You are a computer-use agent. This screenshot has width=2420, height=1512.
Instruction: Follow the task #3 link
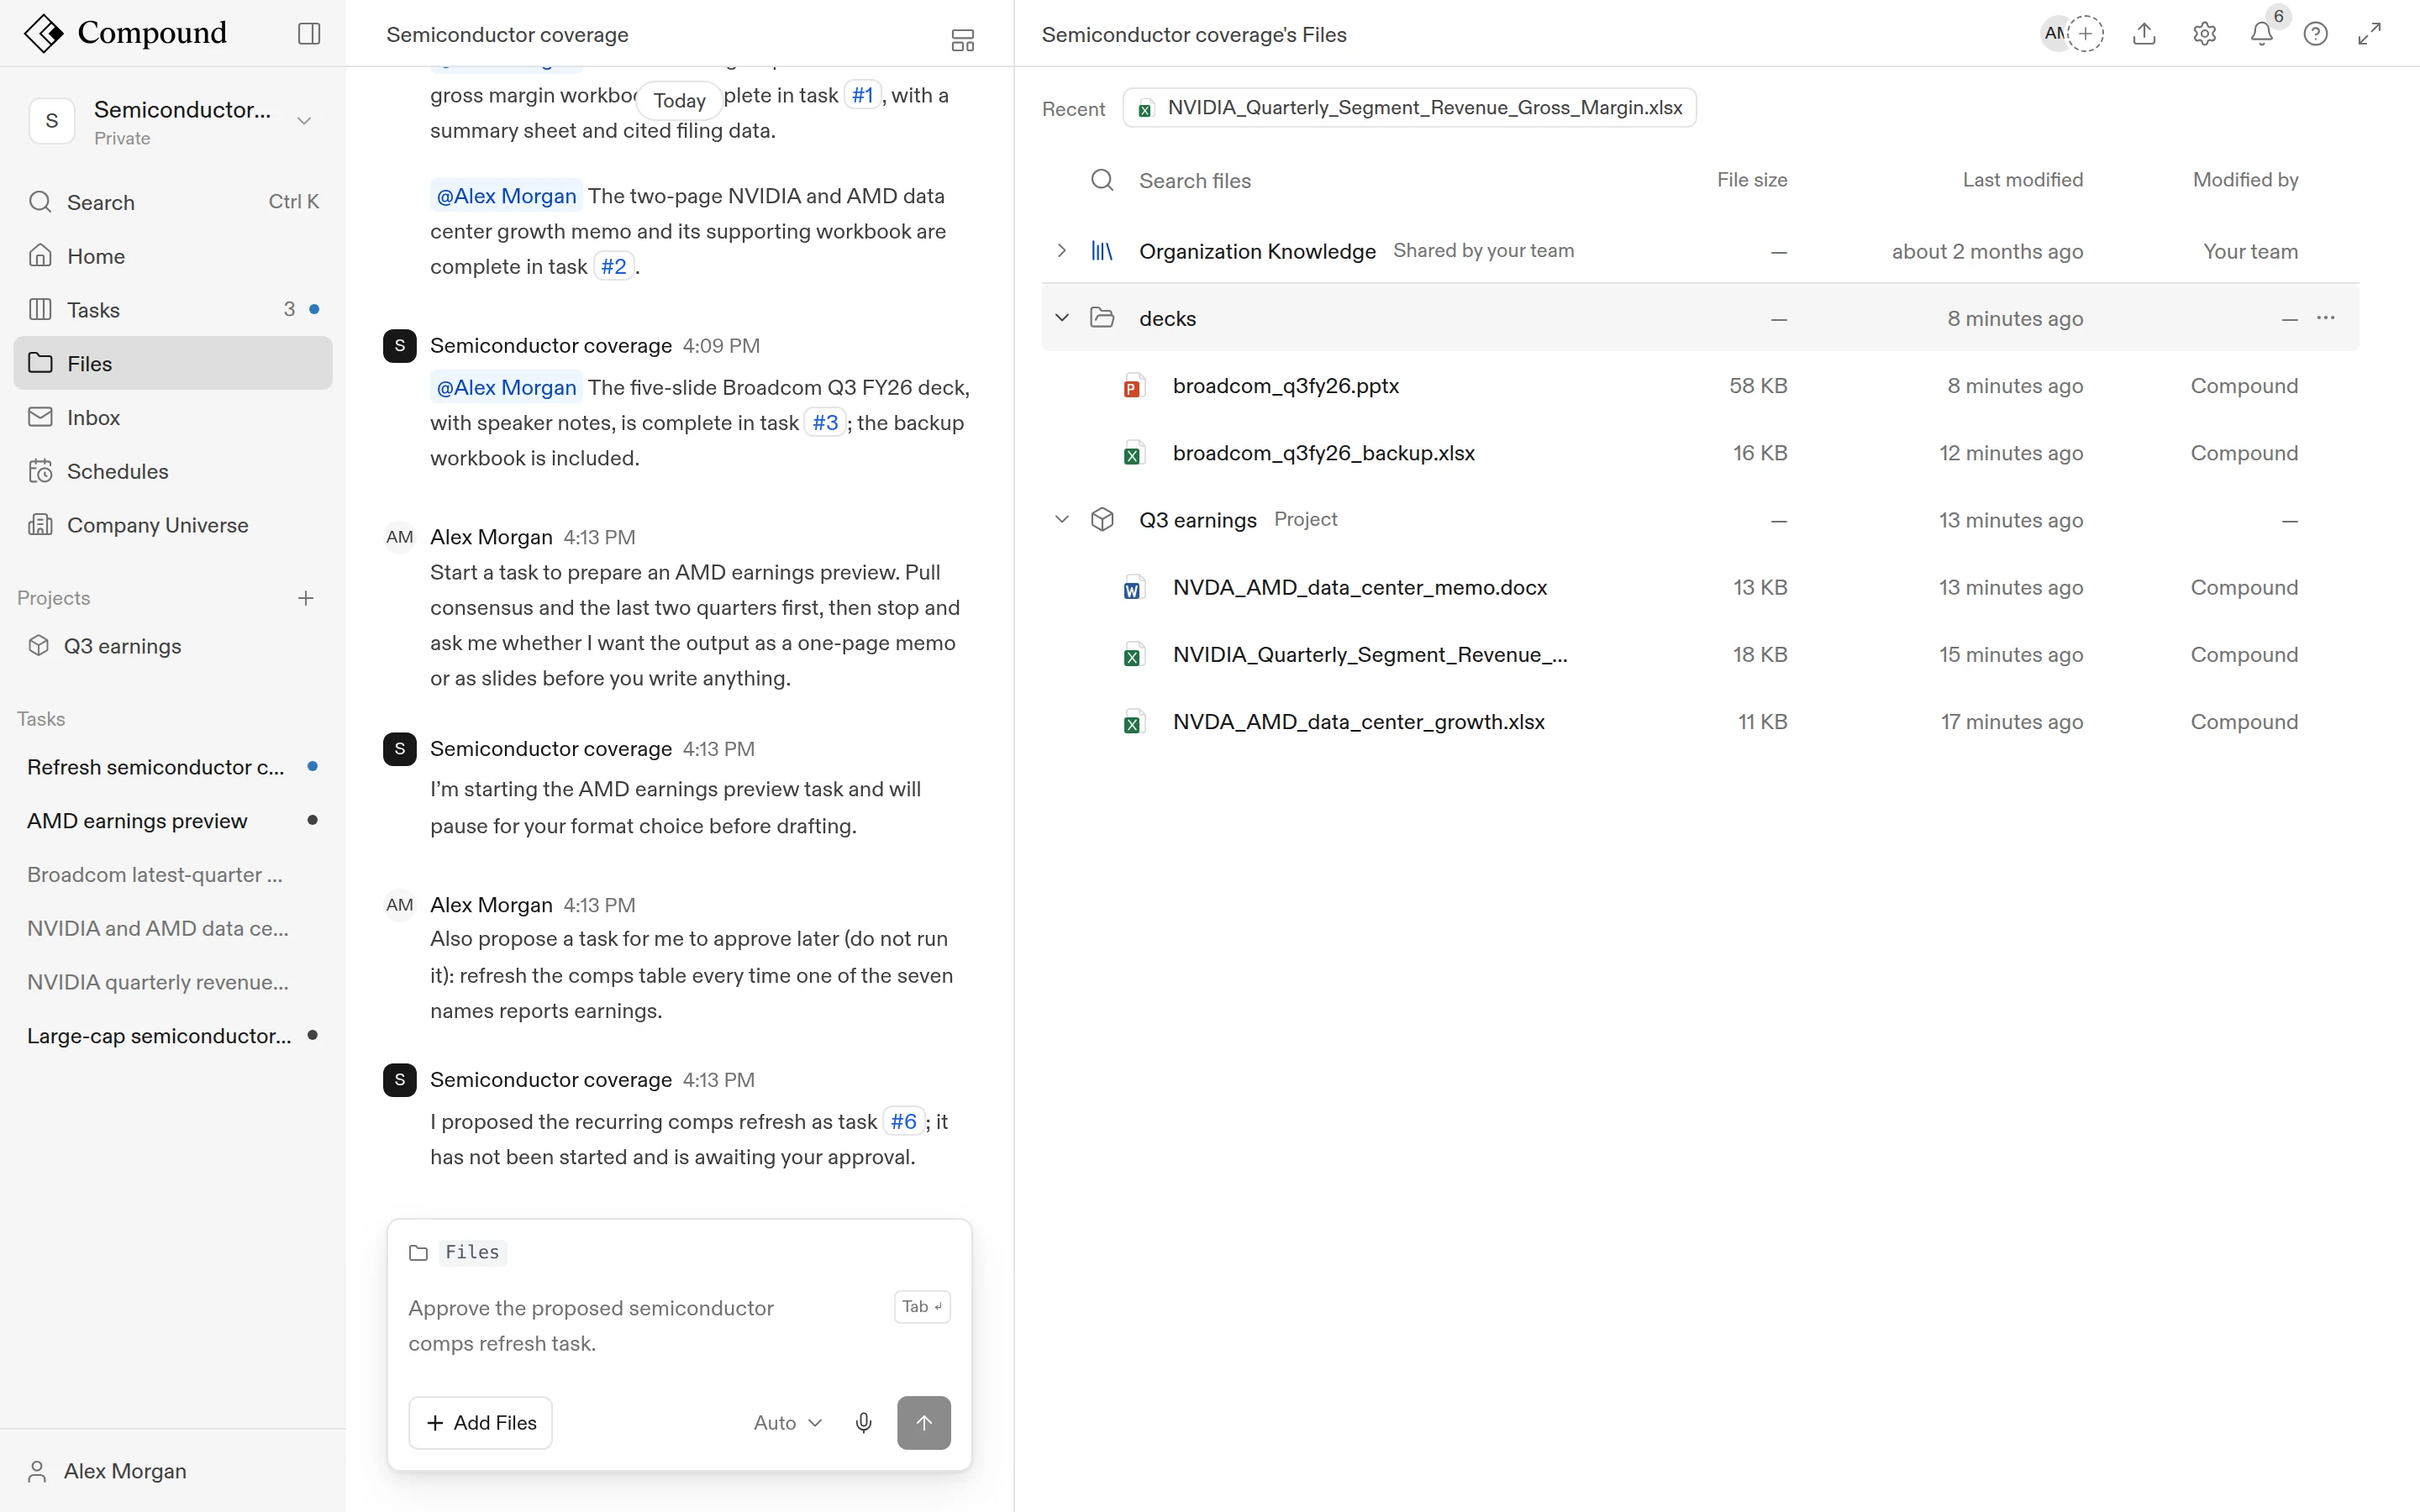pos(825,423)
